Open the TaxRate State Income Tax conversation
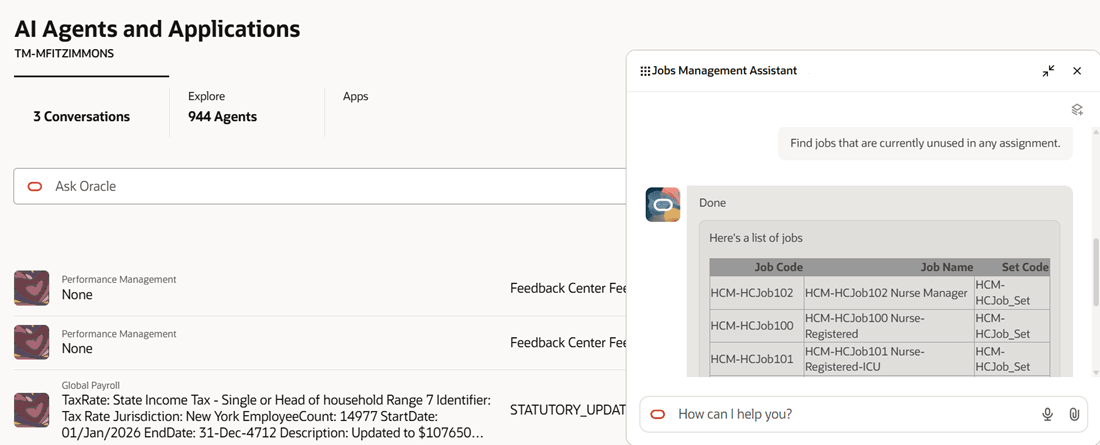The height and width of the screenshot is (445, 1100). click(276, 417)
